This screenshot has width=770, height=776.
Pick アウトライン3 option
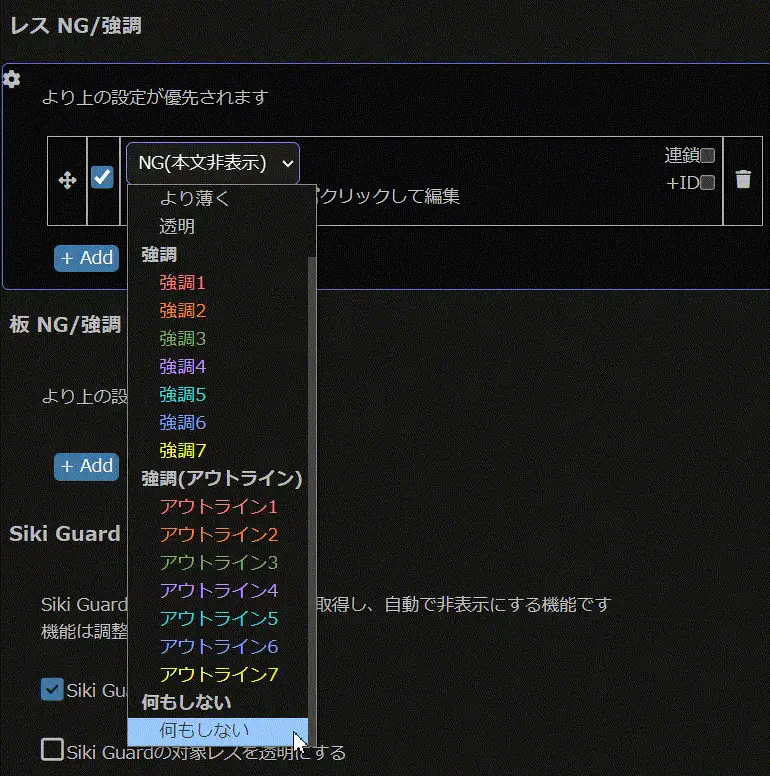pyautogui.click(x=218, y=562)
